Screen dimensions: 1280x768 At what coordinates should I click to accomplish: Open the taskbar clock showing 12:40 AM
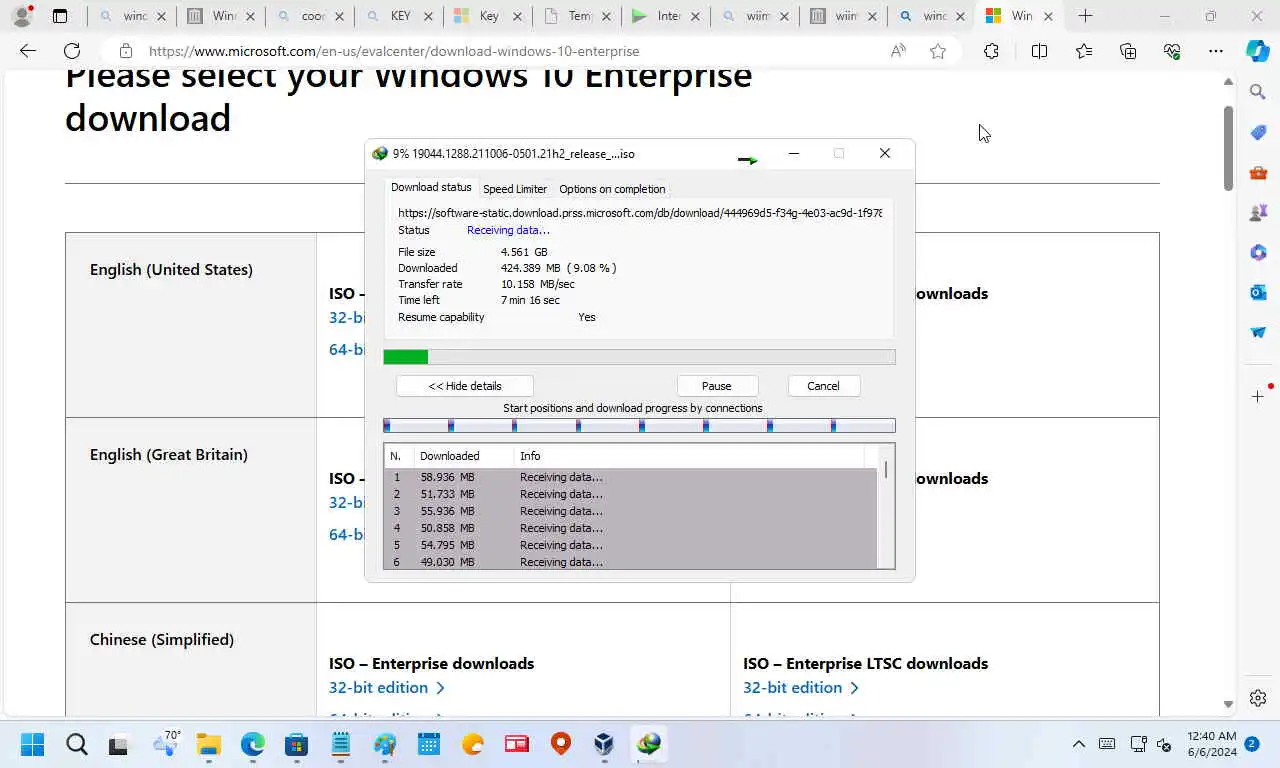(1211, 744)
